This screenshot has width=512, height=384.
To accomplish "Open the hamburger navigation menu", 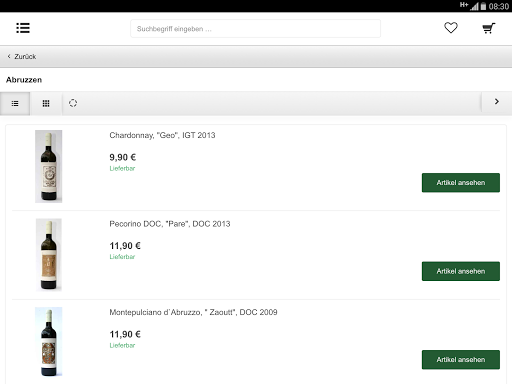I will (x=23, y=28).
